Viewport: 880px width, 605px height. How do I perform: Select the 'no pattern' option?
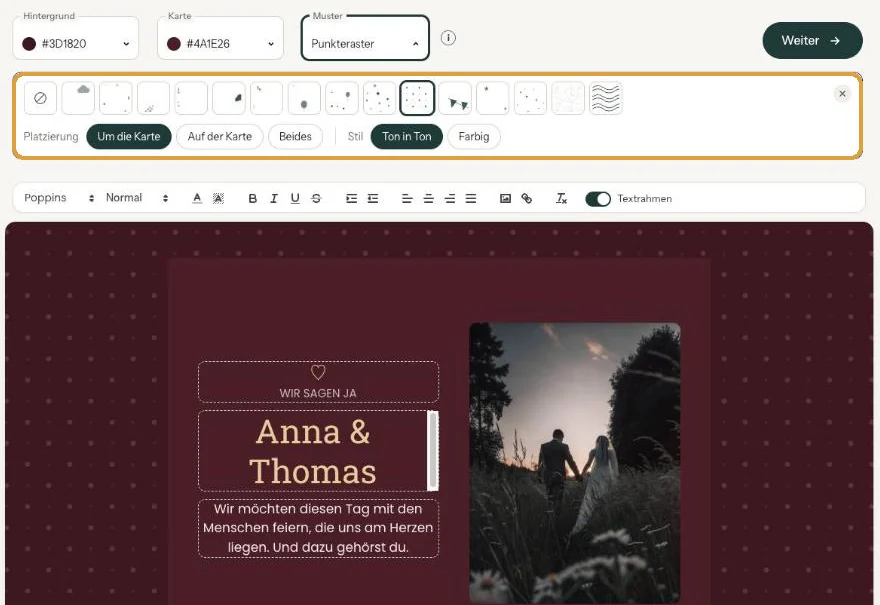[x=40, y=98]
